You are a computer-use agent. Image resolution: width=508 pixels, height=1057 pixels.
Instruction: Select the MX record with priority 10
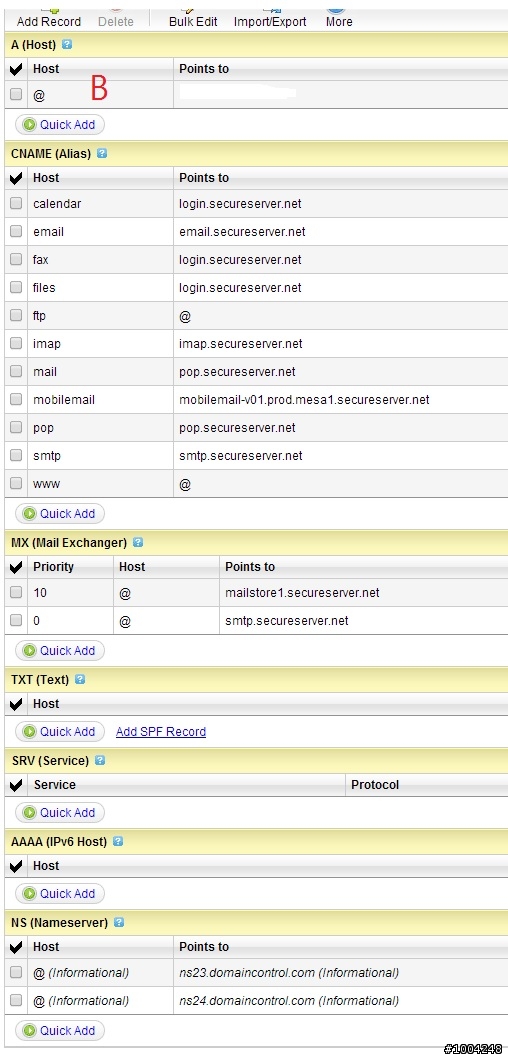pyautogui.click(x=16, y=593)
